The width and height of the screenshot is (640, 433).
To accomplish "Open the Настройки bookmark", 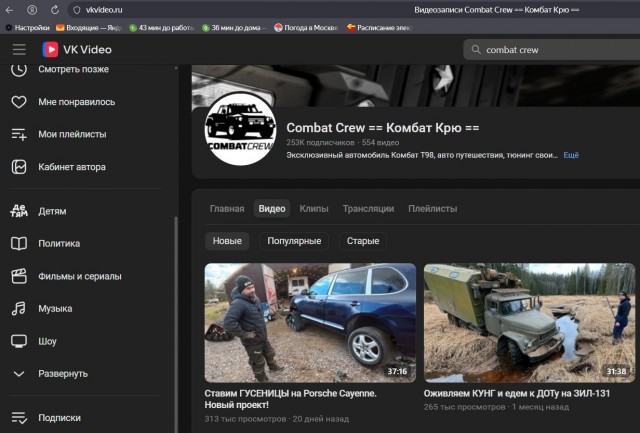I will pyautogui.click(x=27, y=28).
